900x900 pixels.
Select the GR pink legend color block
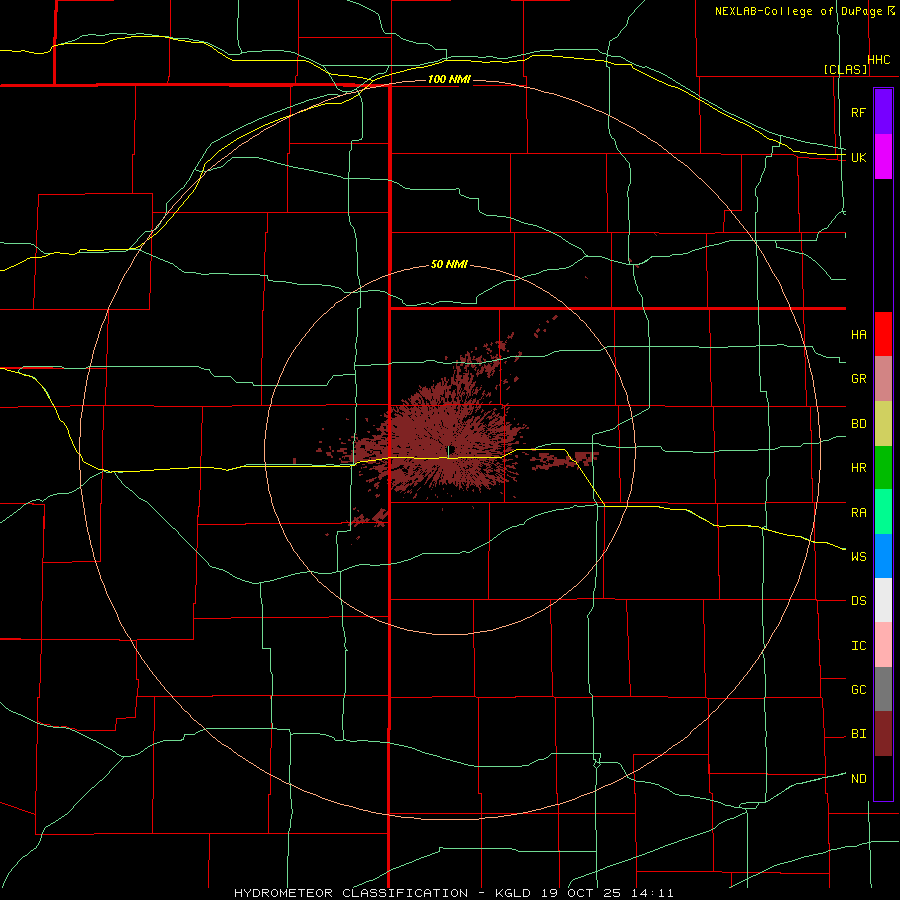883,379
